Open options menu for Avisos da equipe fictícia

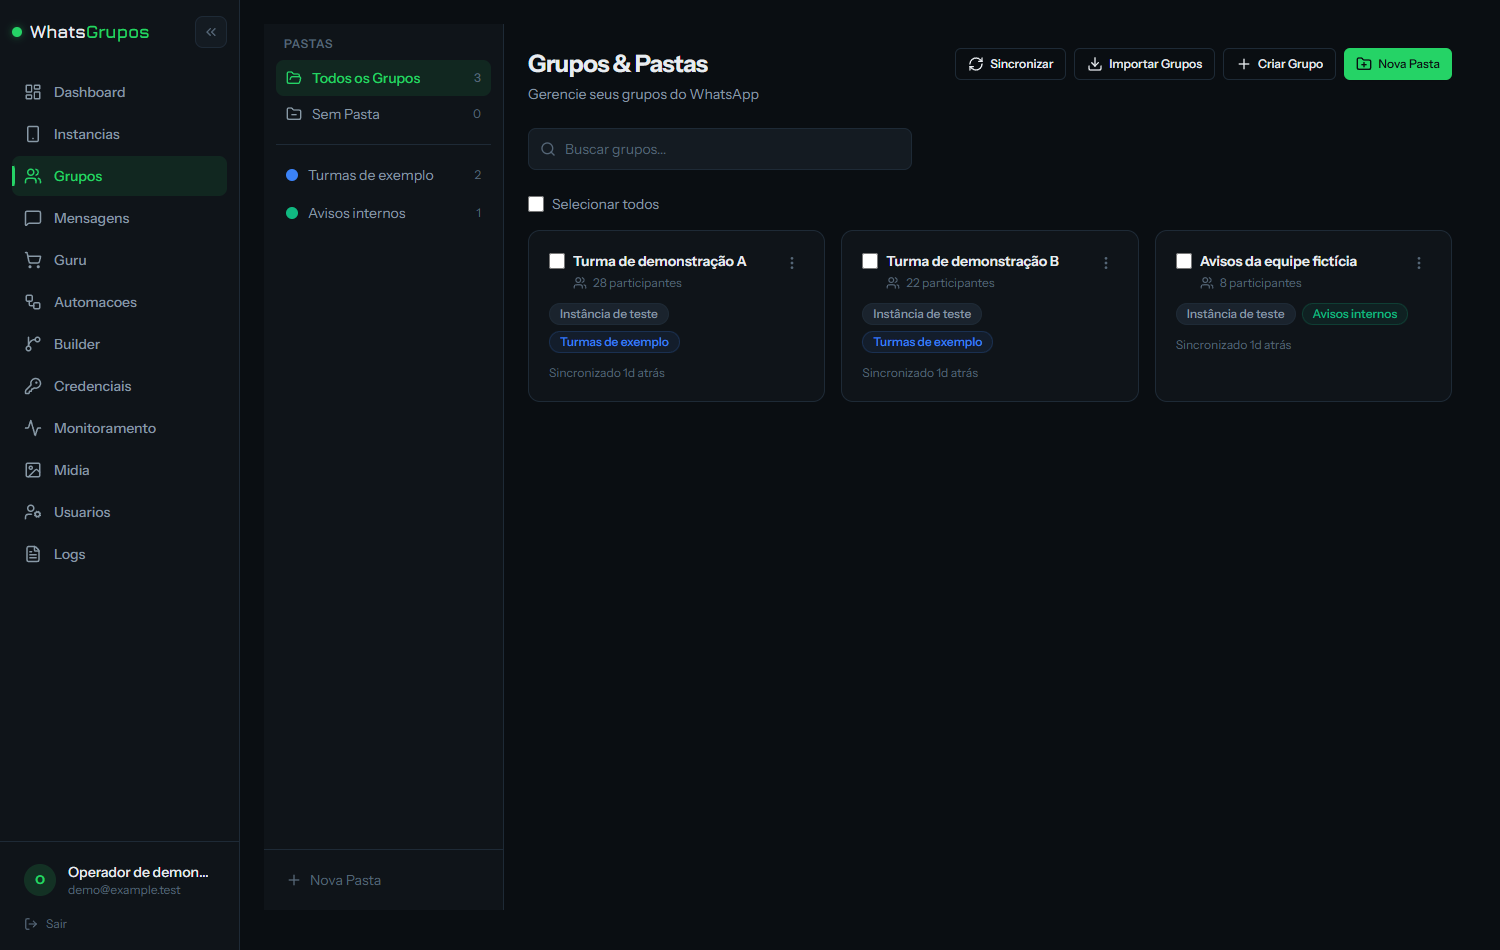[x=1419, y=263]
